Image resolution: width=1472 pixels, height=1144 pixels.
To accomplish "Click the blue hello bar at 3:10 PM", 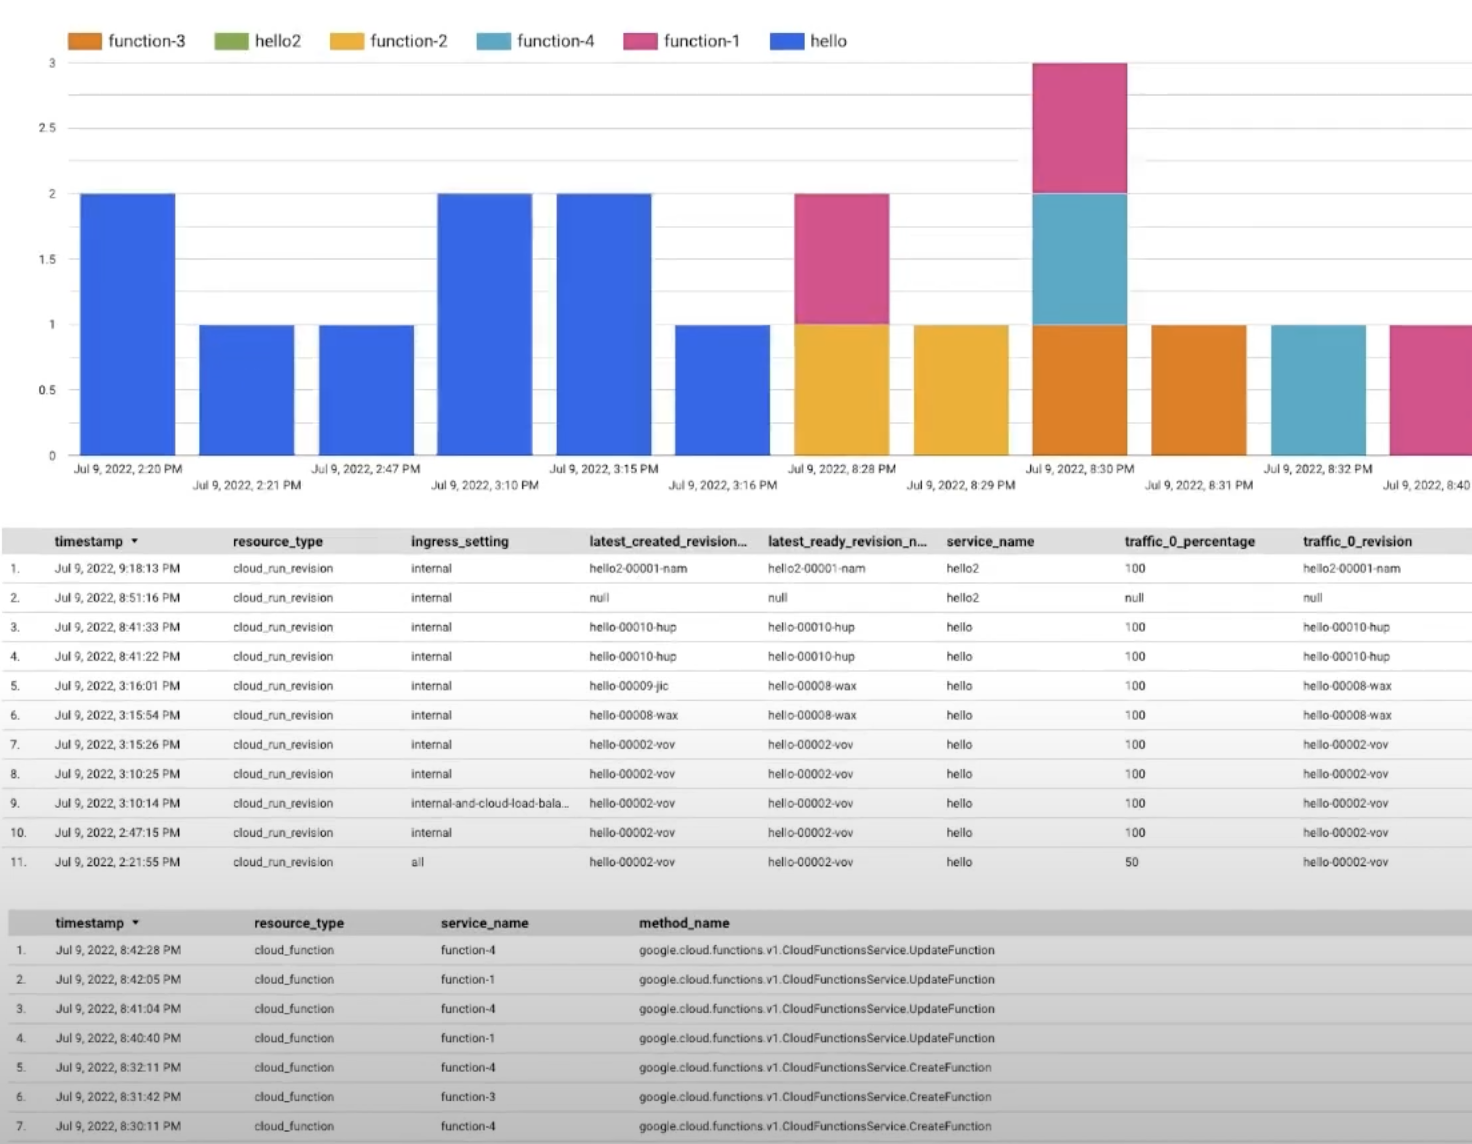I will coord(485,324).
